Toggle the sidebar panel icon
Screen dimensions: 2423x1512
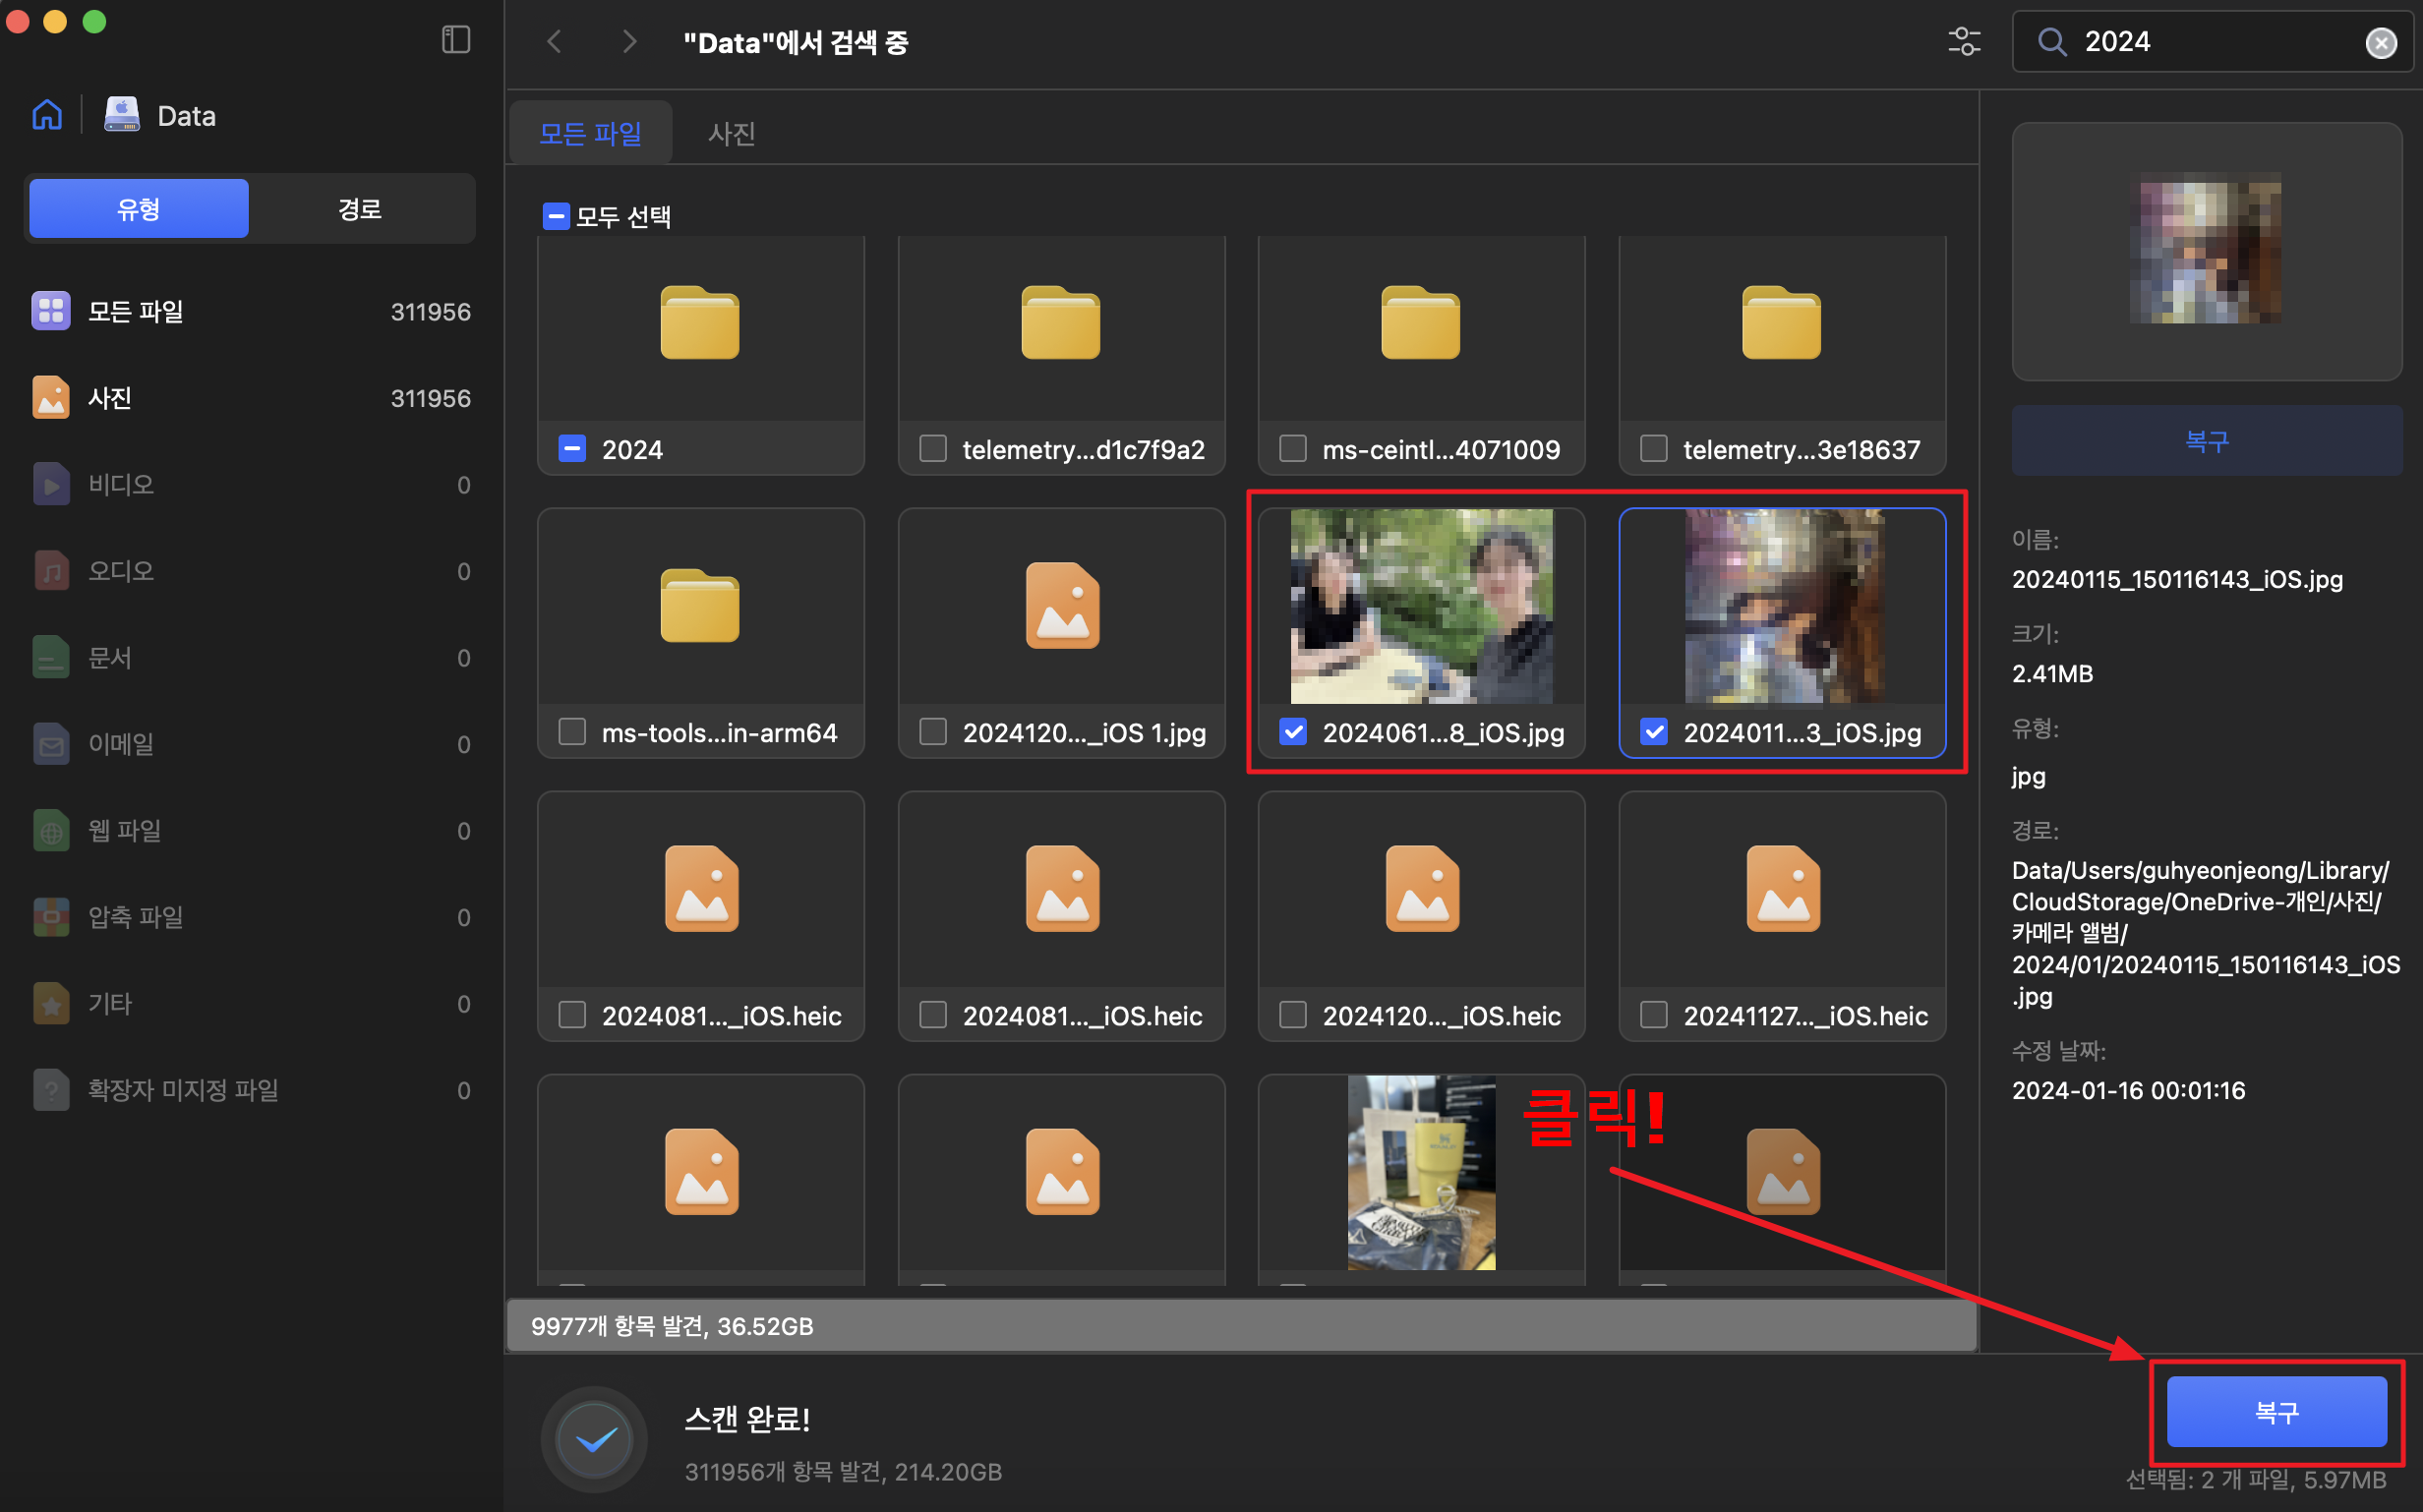click(x=456, y=40)
